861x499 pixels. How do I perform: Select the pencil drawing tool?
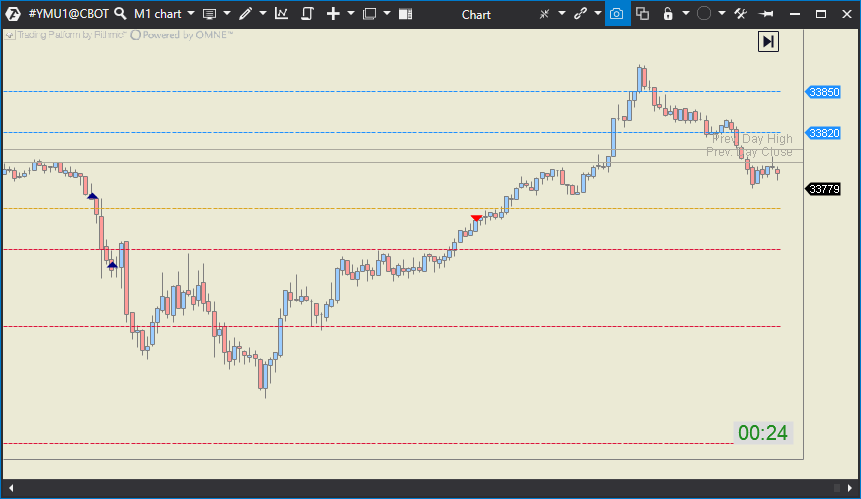click(x=245, y=14)
